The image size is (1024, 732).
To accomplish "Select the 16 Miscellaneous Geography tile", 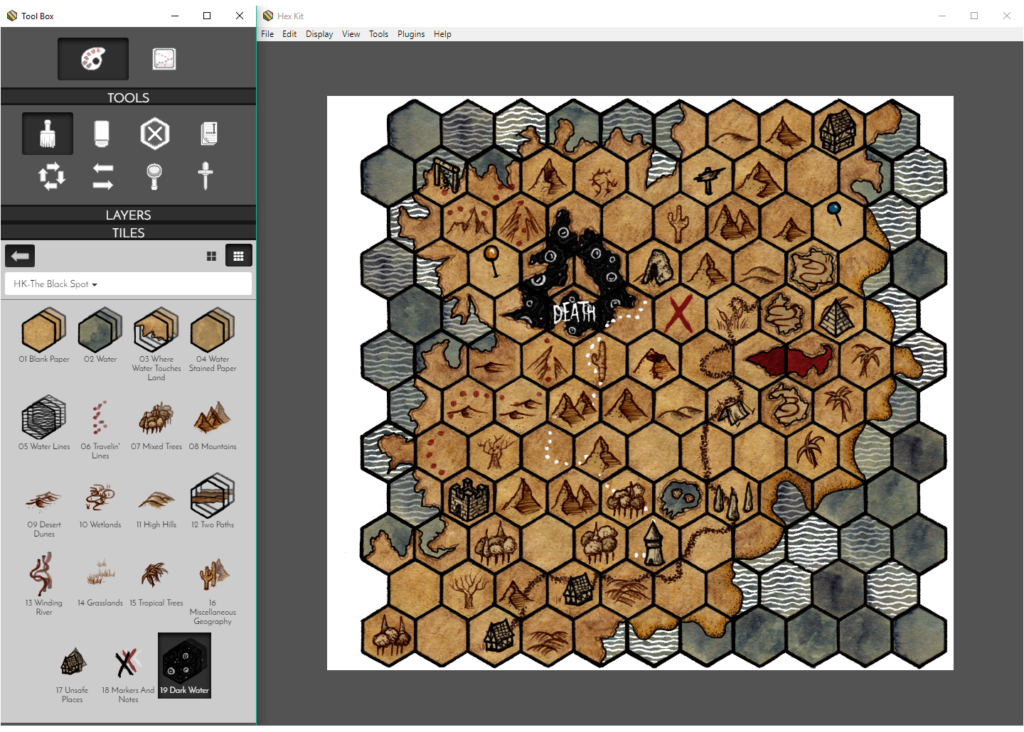I will coord(212,591).
